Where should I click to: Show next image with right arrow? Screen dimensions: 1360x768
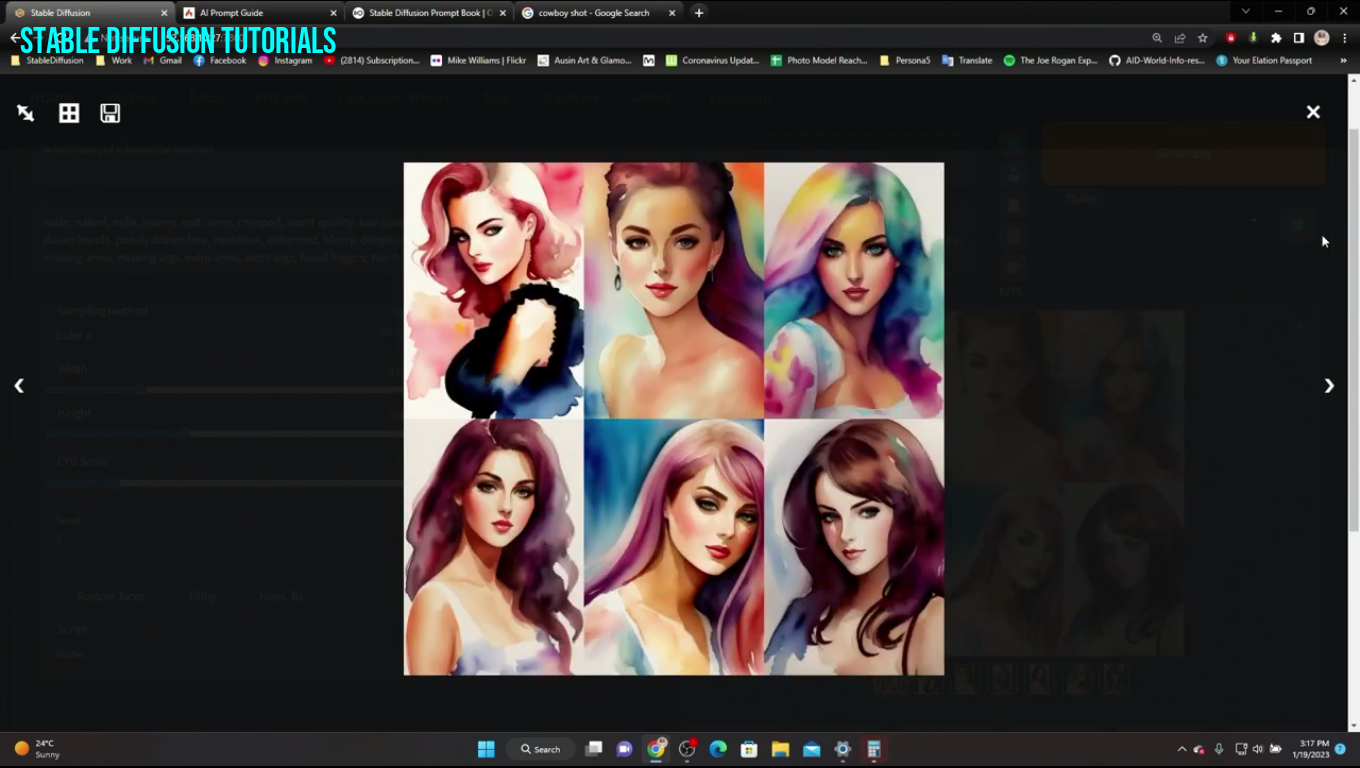pos(1329,386)
